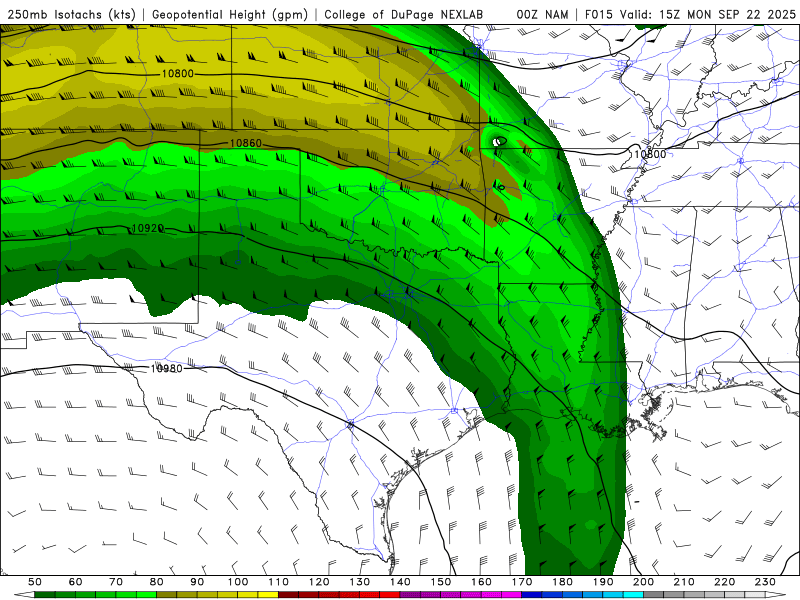
Task: Pick the dark red swatch starting at 110
Action: [289, 595]
